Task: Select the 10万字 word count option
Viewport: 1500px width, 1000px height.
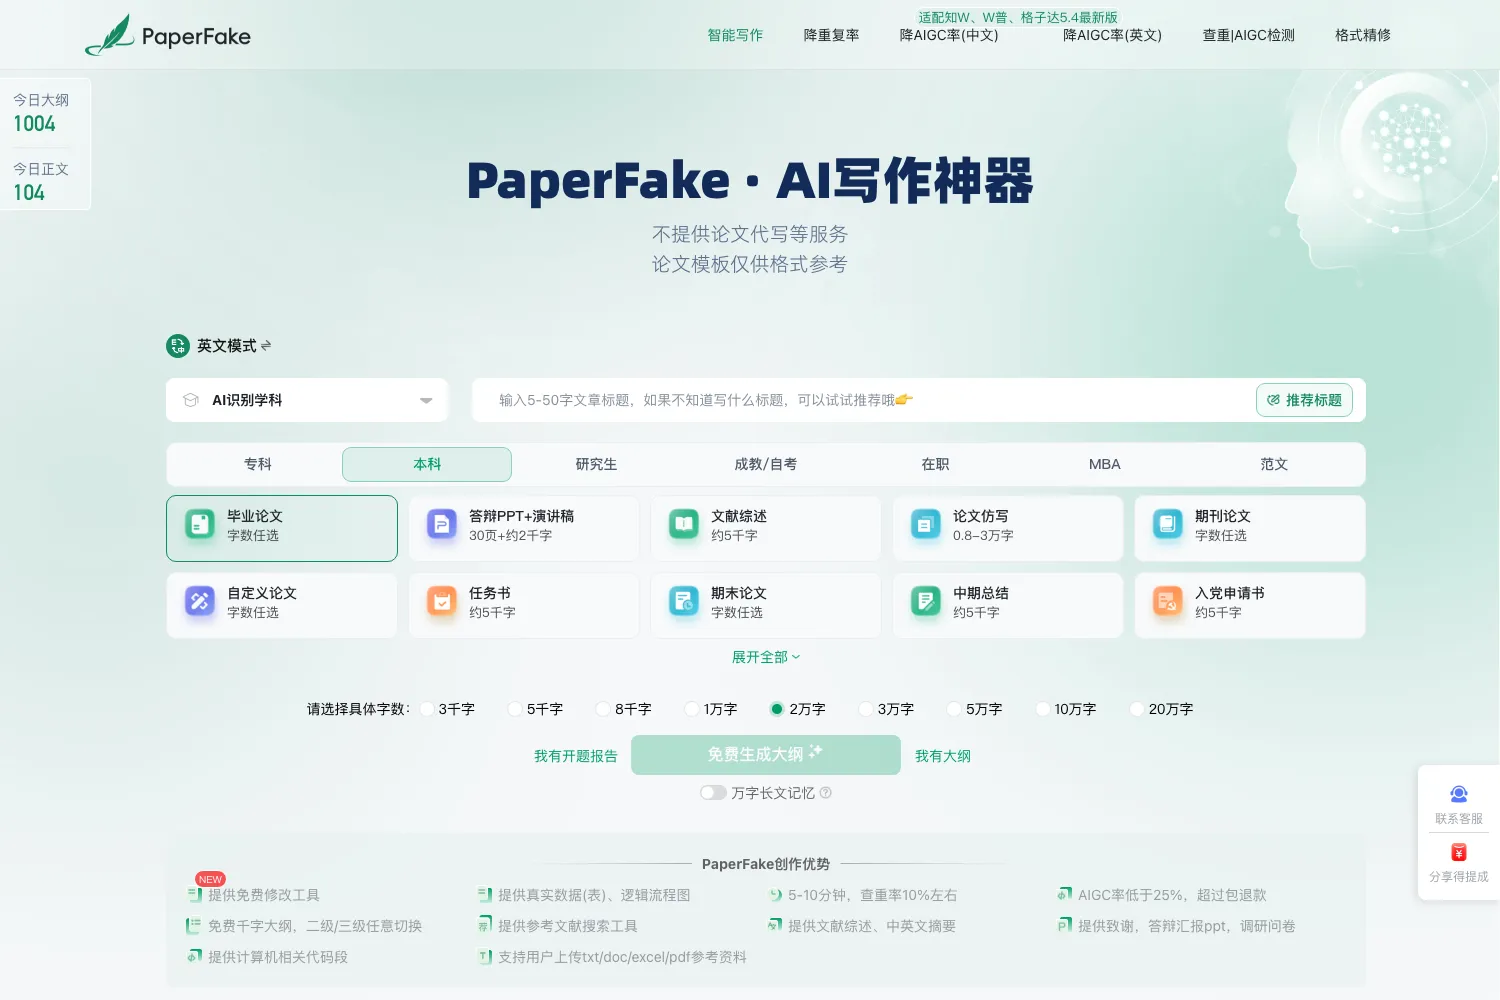Action: pos(1066,709)
